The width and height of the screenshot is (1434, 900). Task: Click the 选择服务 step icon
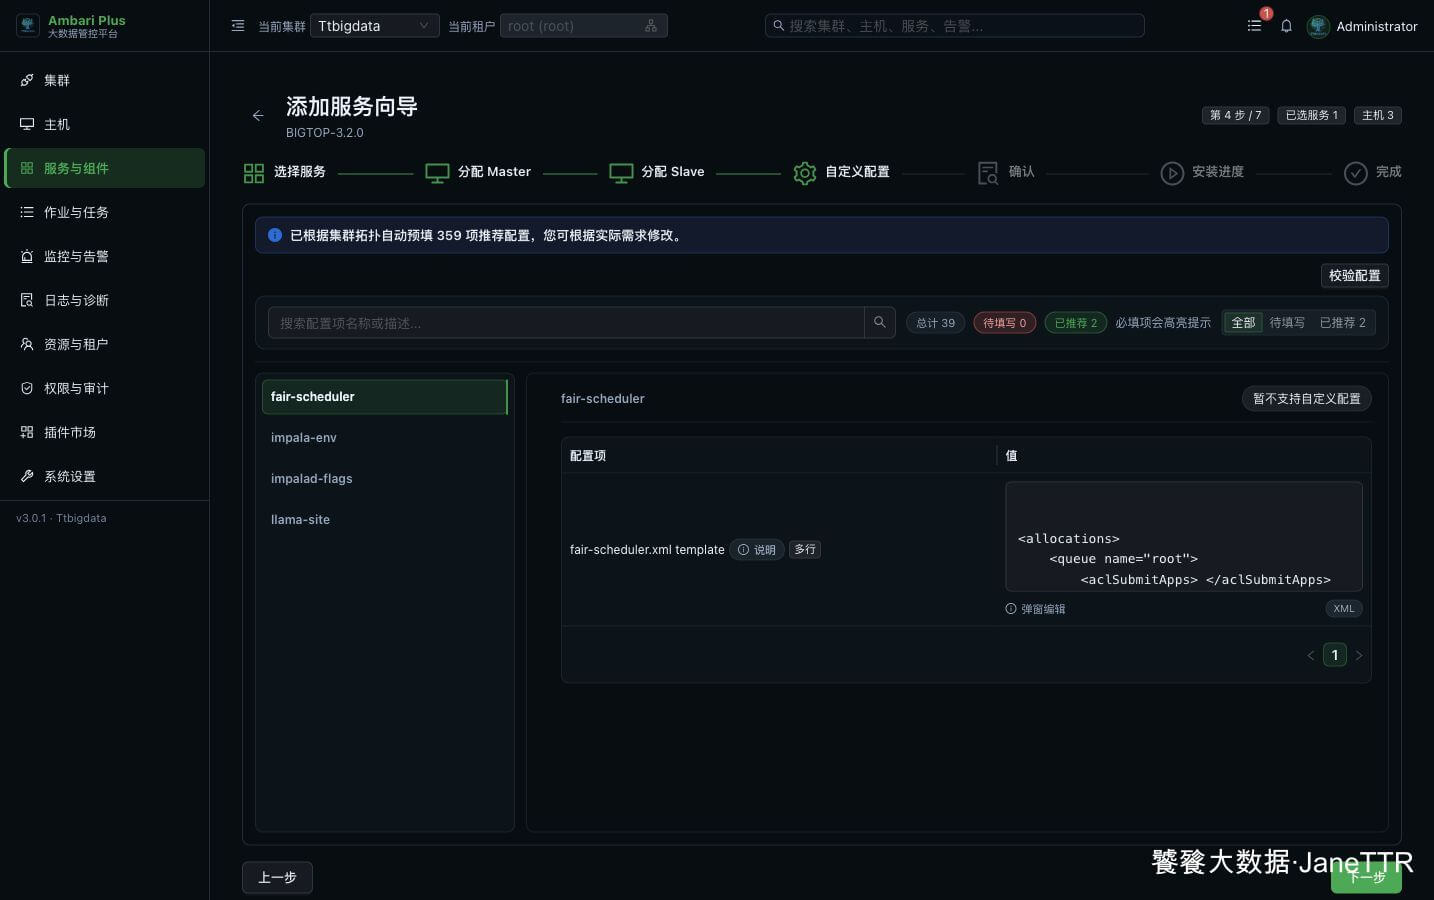[x=254, y=173]
